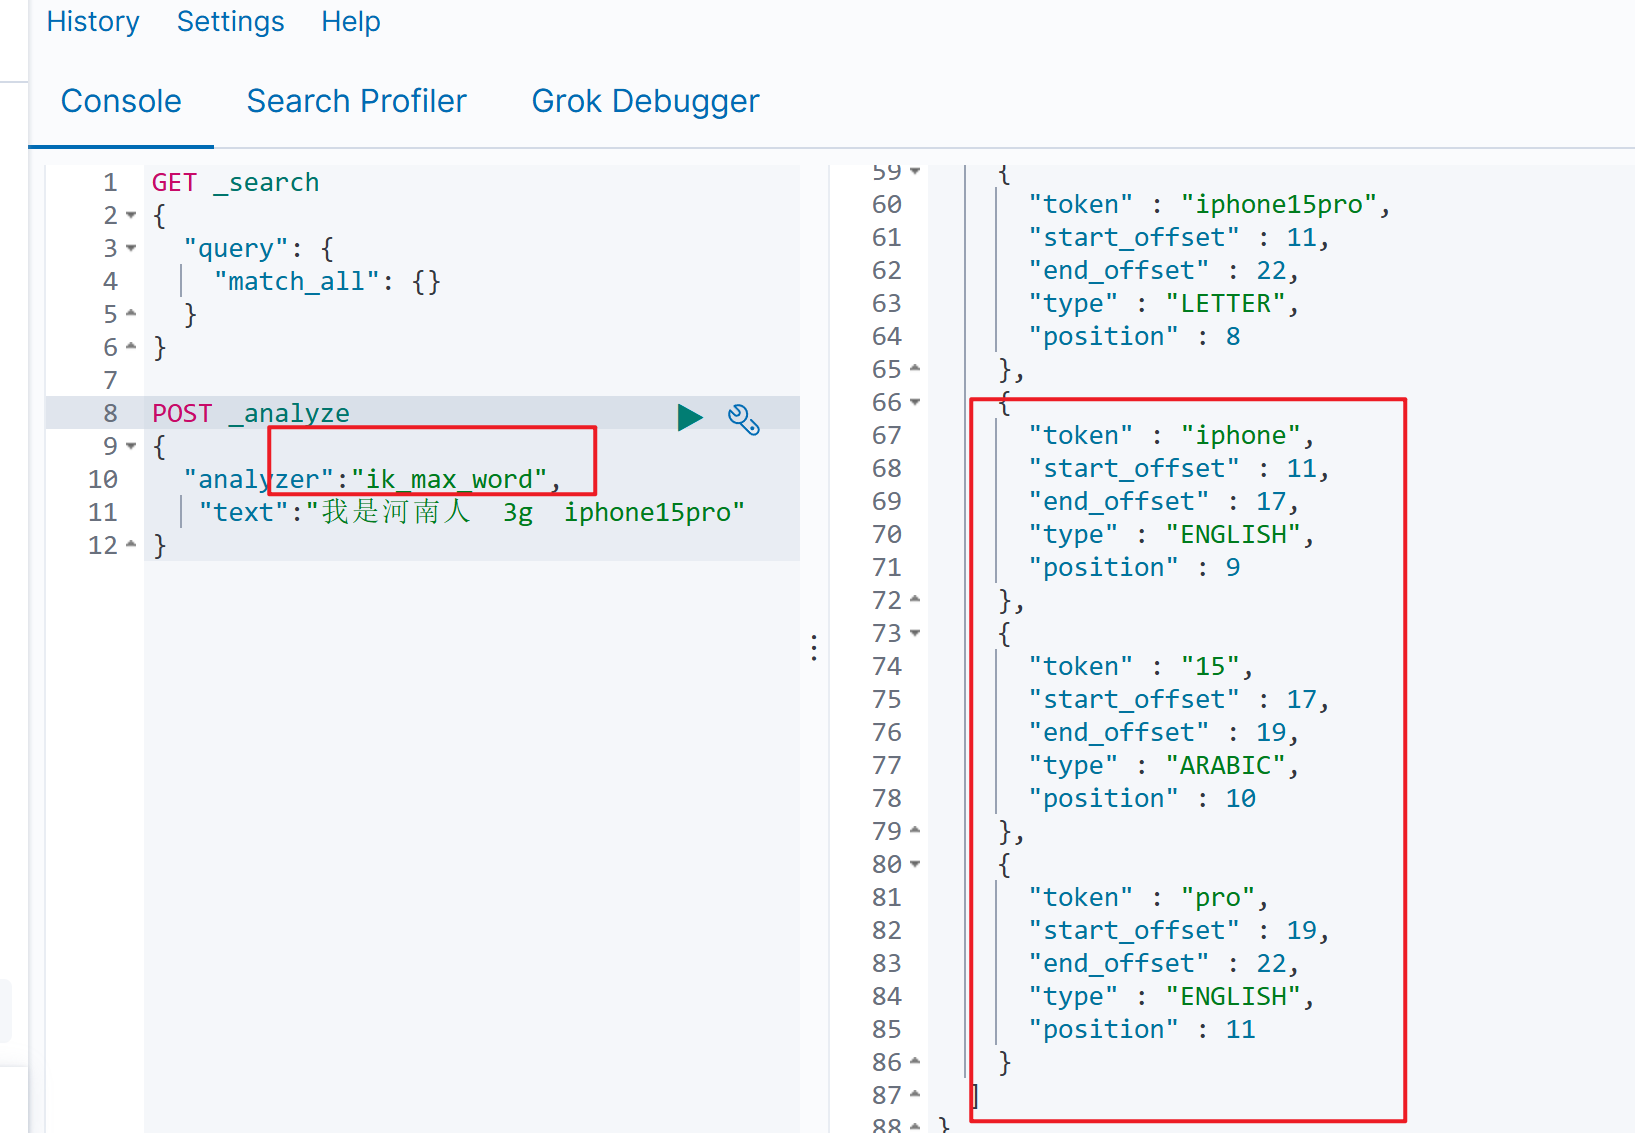The width and height of the screenshot is (1635, 1133).
Task: Run the POST _analyze request
Action: (690, 417)
